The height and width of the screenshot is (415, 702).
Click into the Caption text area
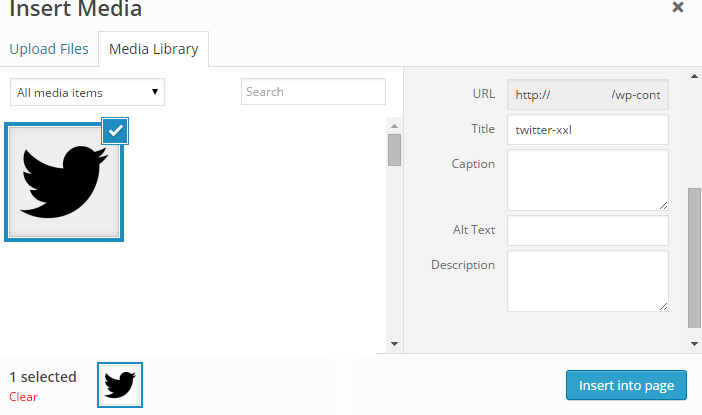coord(588,180)
